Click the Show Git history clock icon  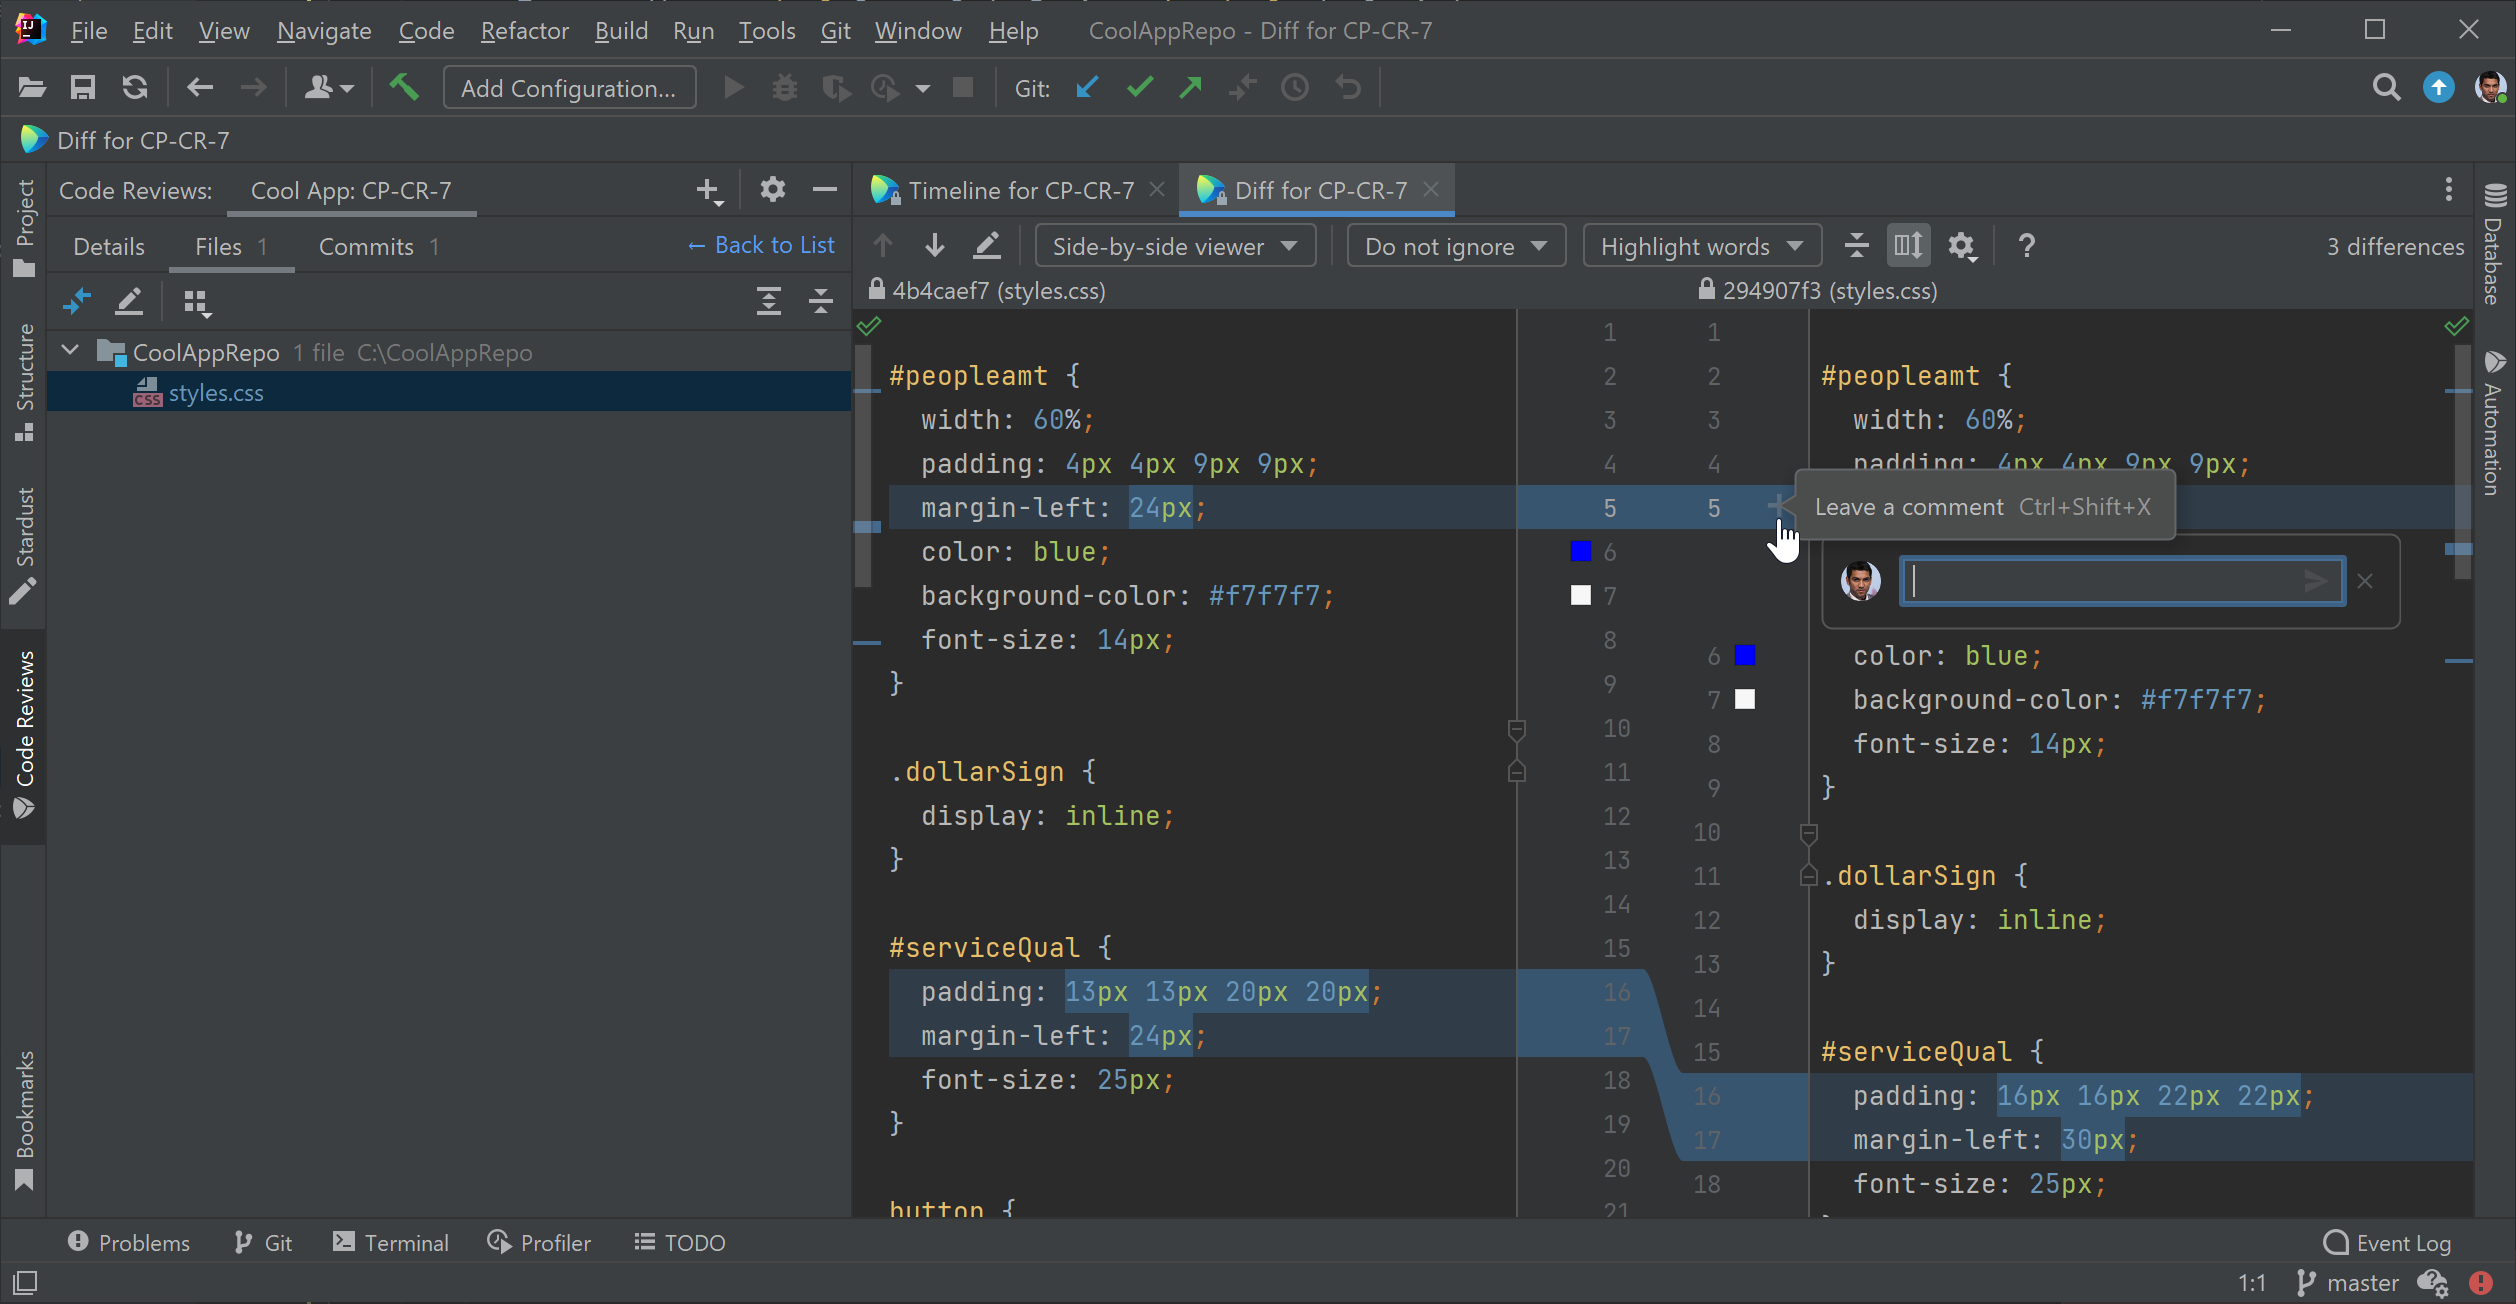[1295, 88]
